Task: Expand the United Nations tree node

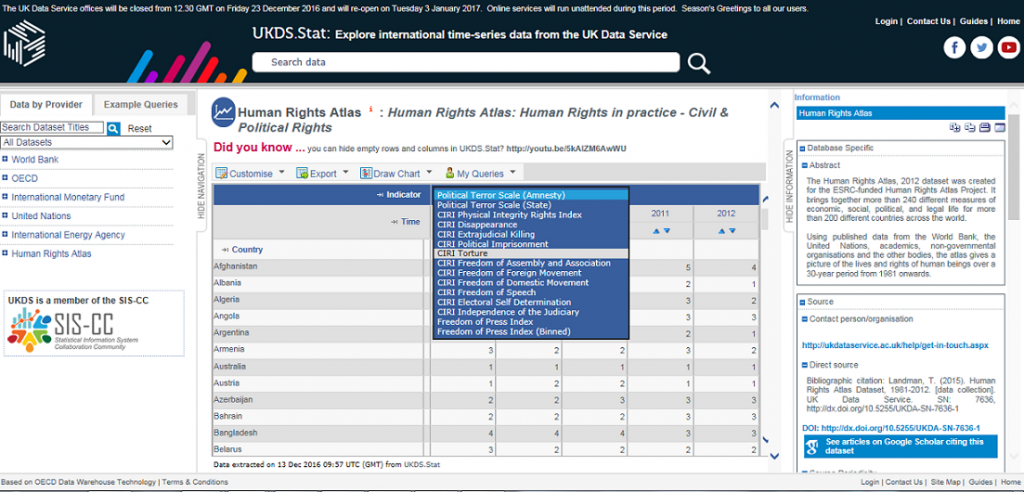Action: [5, 216]
